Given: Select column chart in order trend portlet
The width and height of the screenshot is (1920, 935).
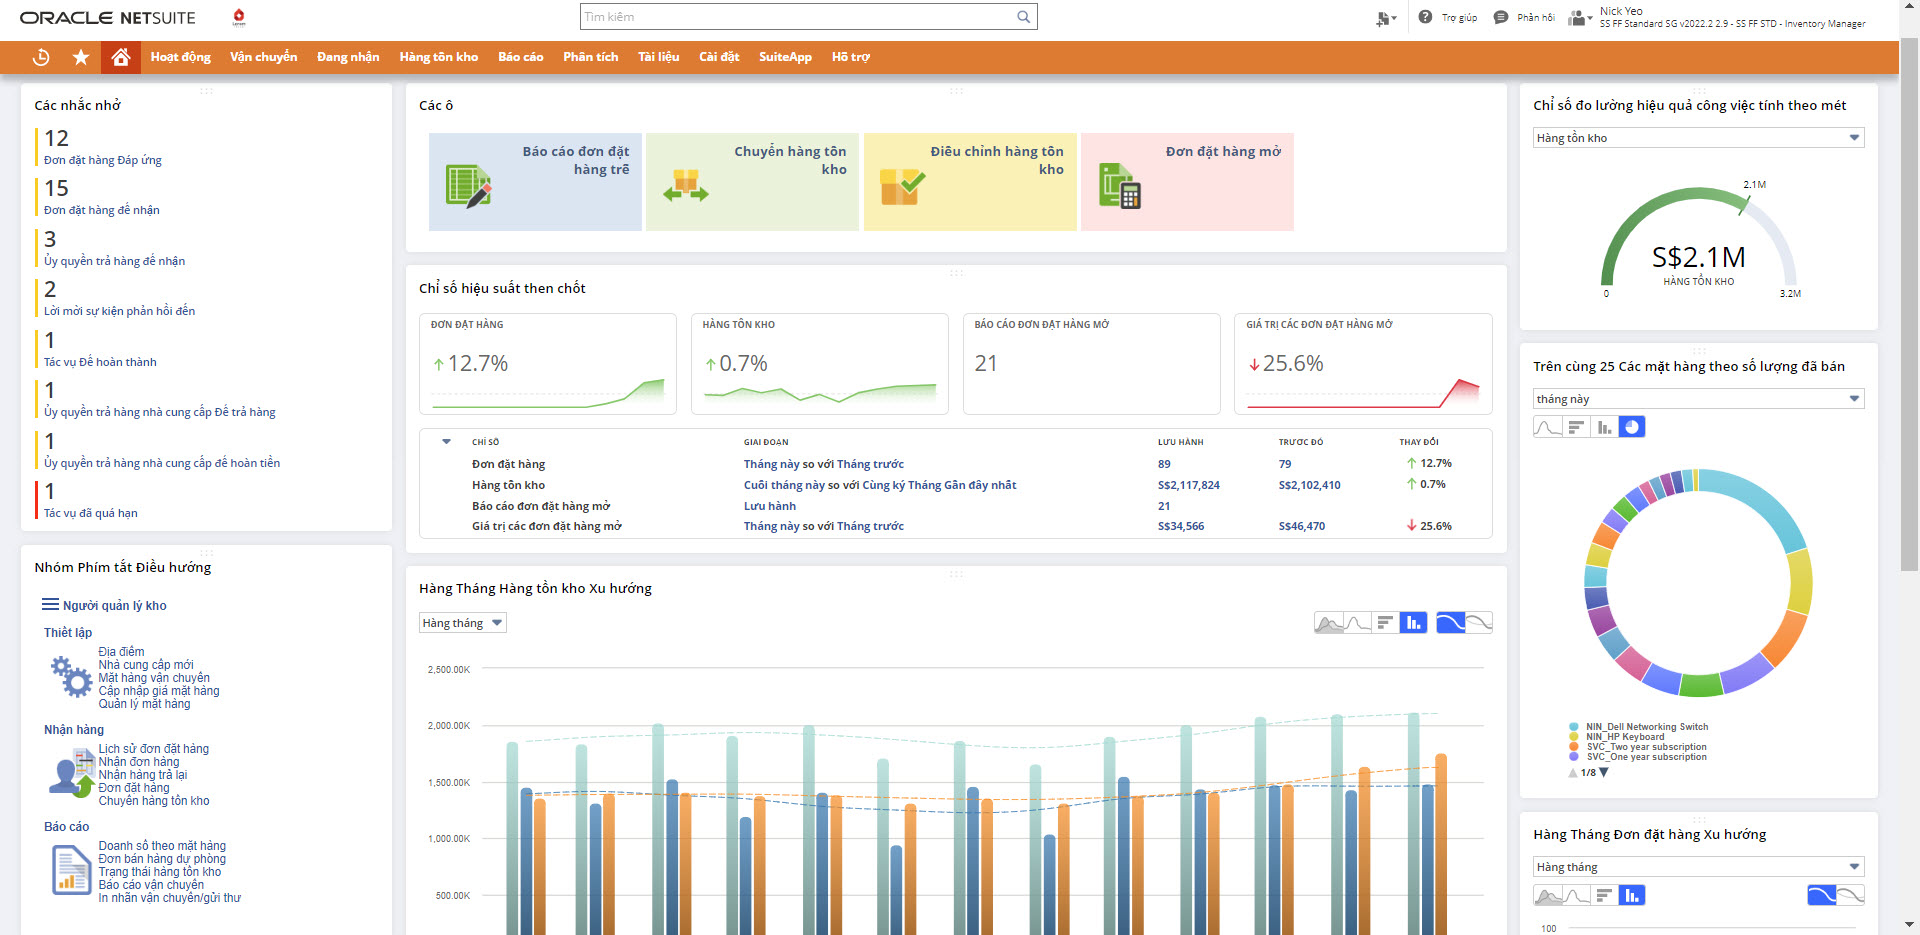Looking at the screenshot, I should coord(1632,895).
